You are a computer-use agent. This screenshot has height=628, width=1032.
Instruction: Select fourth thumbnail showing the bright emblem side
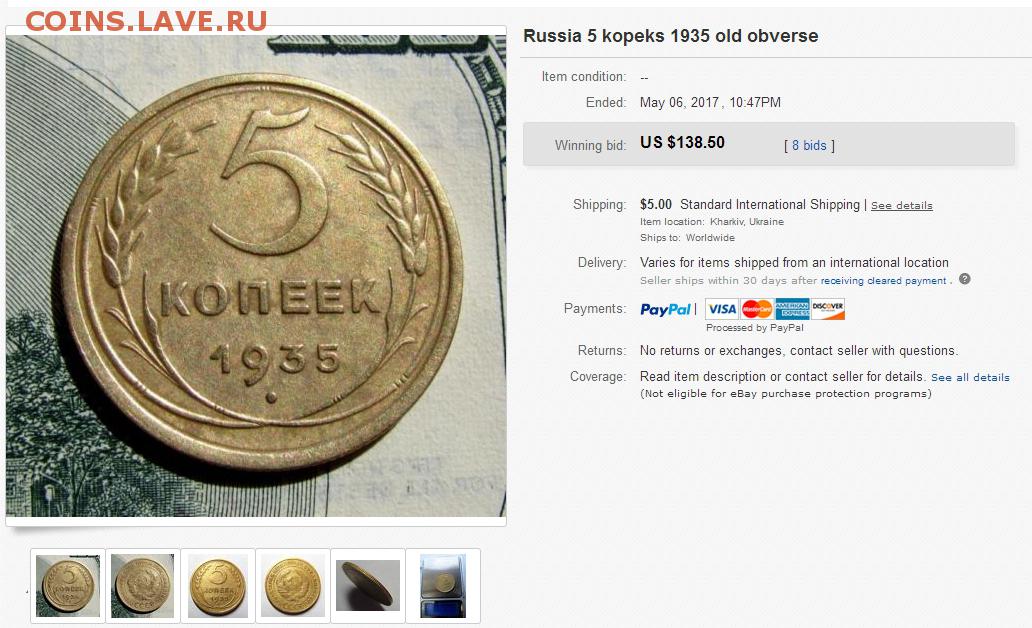tap(293, 586)
